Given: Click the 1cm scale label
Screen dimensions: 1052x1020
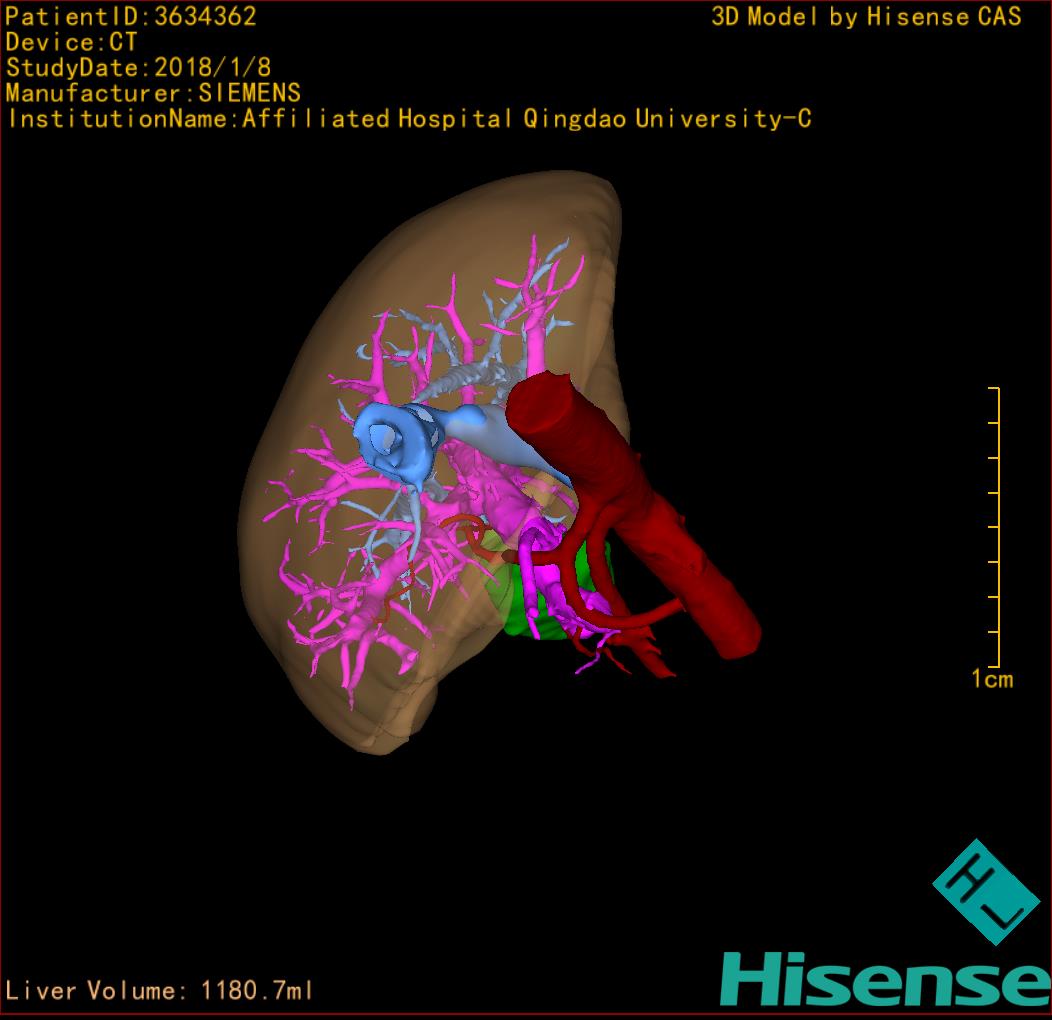Looking at the screenshot, I should [992, 680].
